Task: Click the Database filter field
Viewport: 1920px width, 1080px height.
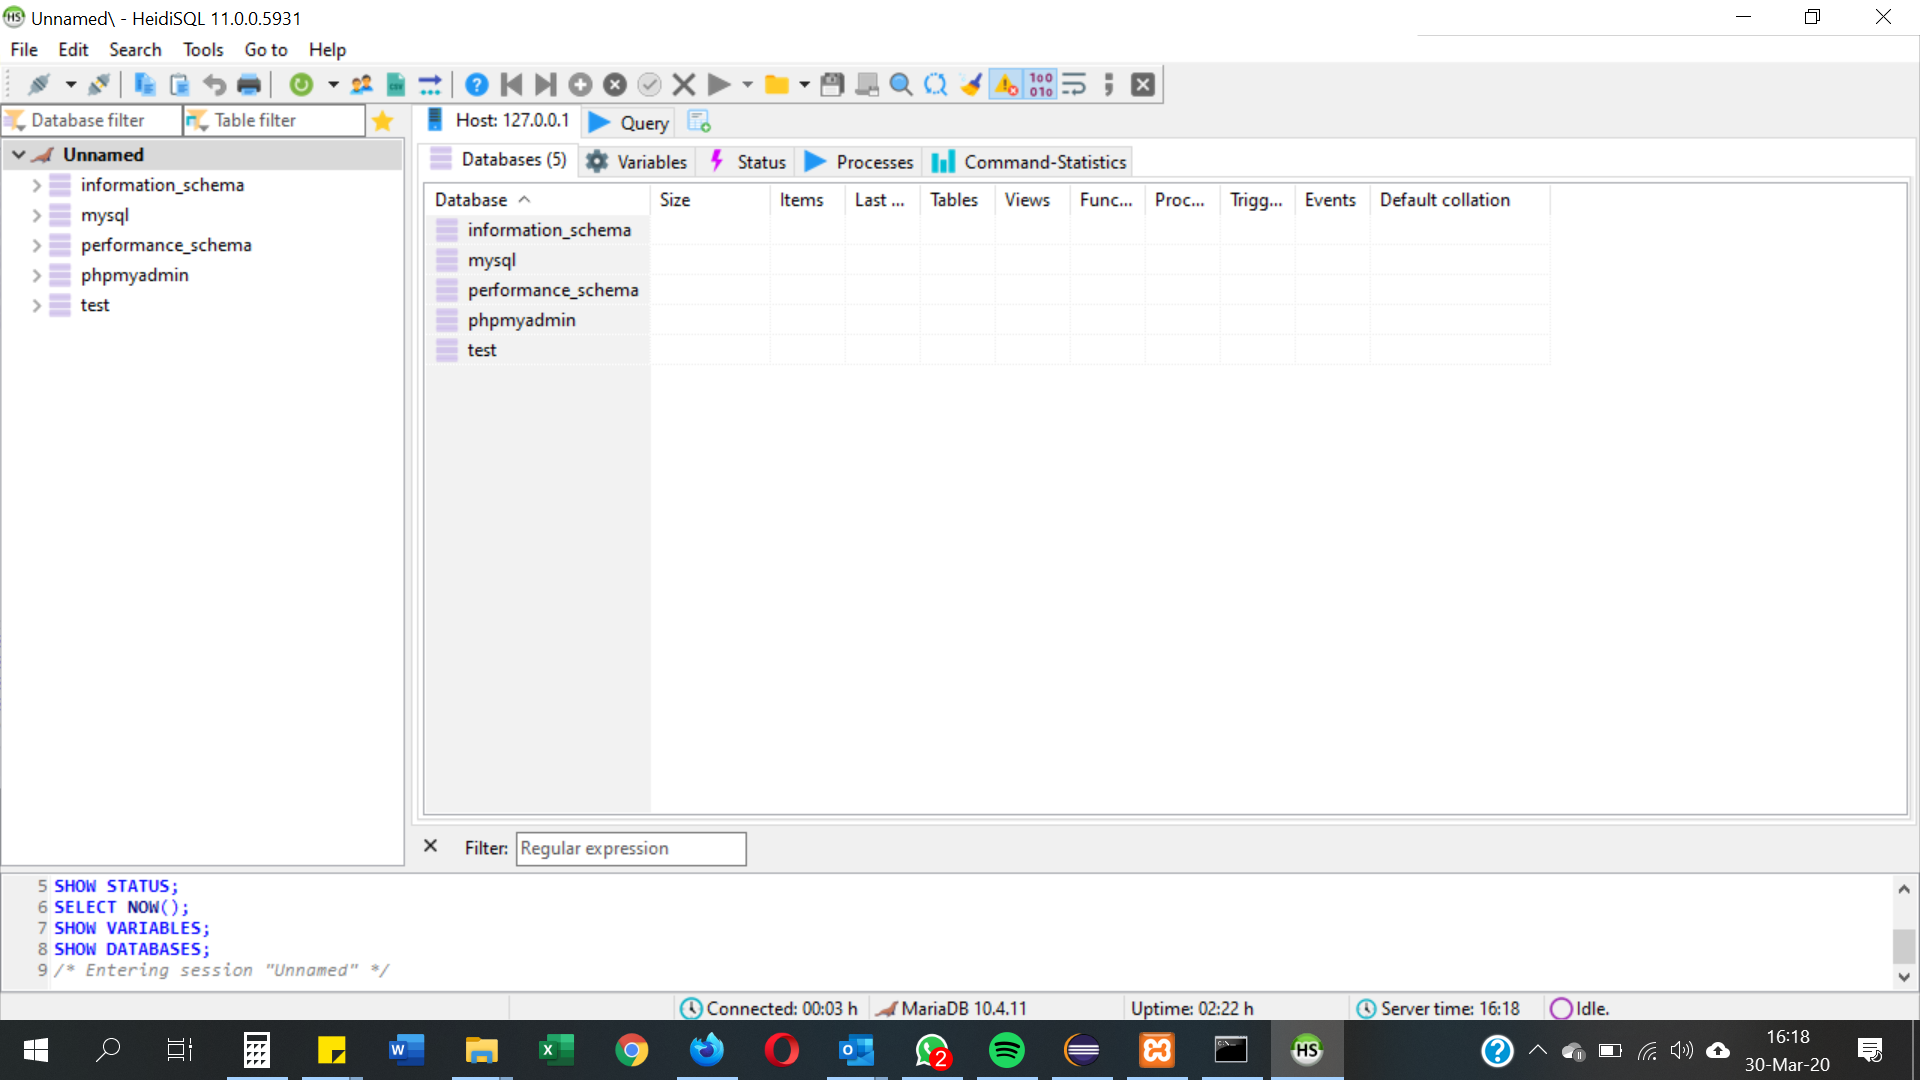Action: pos(92,120)
